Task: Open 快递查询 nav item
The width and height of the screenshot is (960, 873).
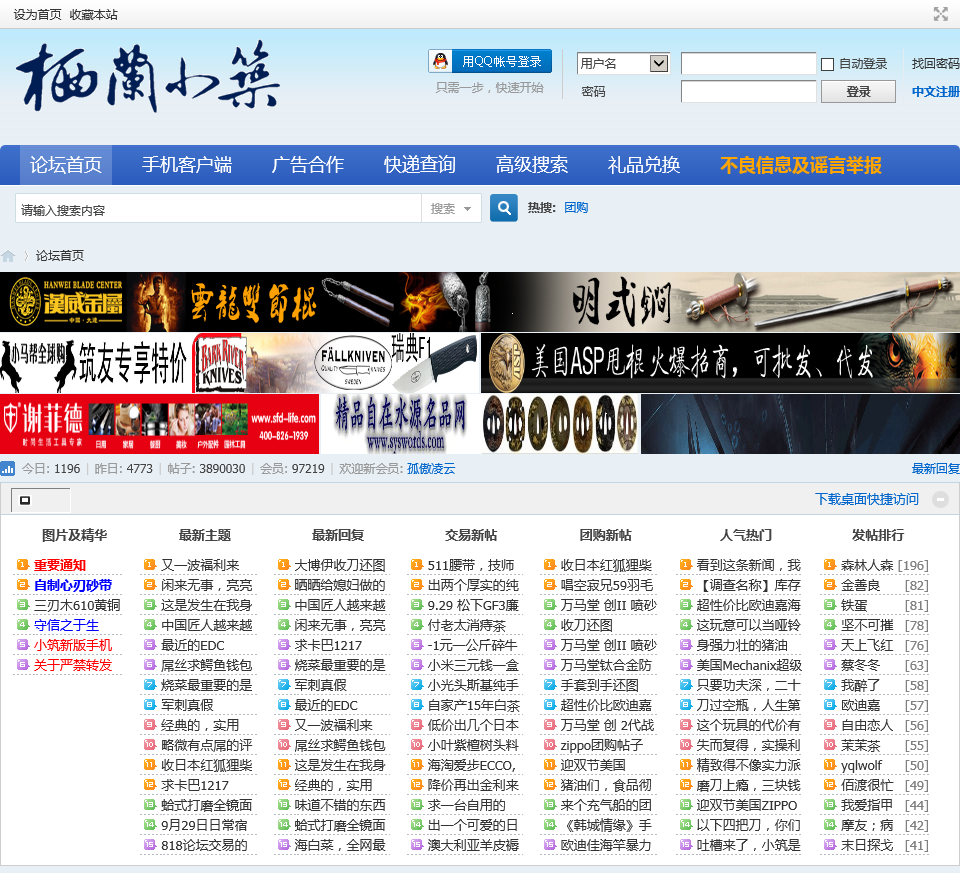Action: point(419,165)
